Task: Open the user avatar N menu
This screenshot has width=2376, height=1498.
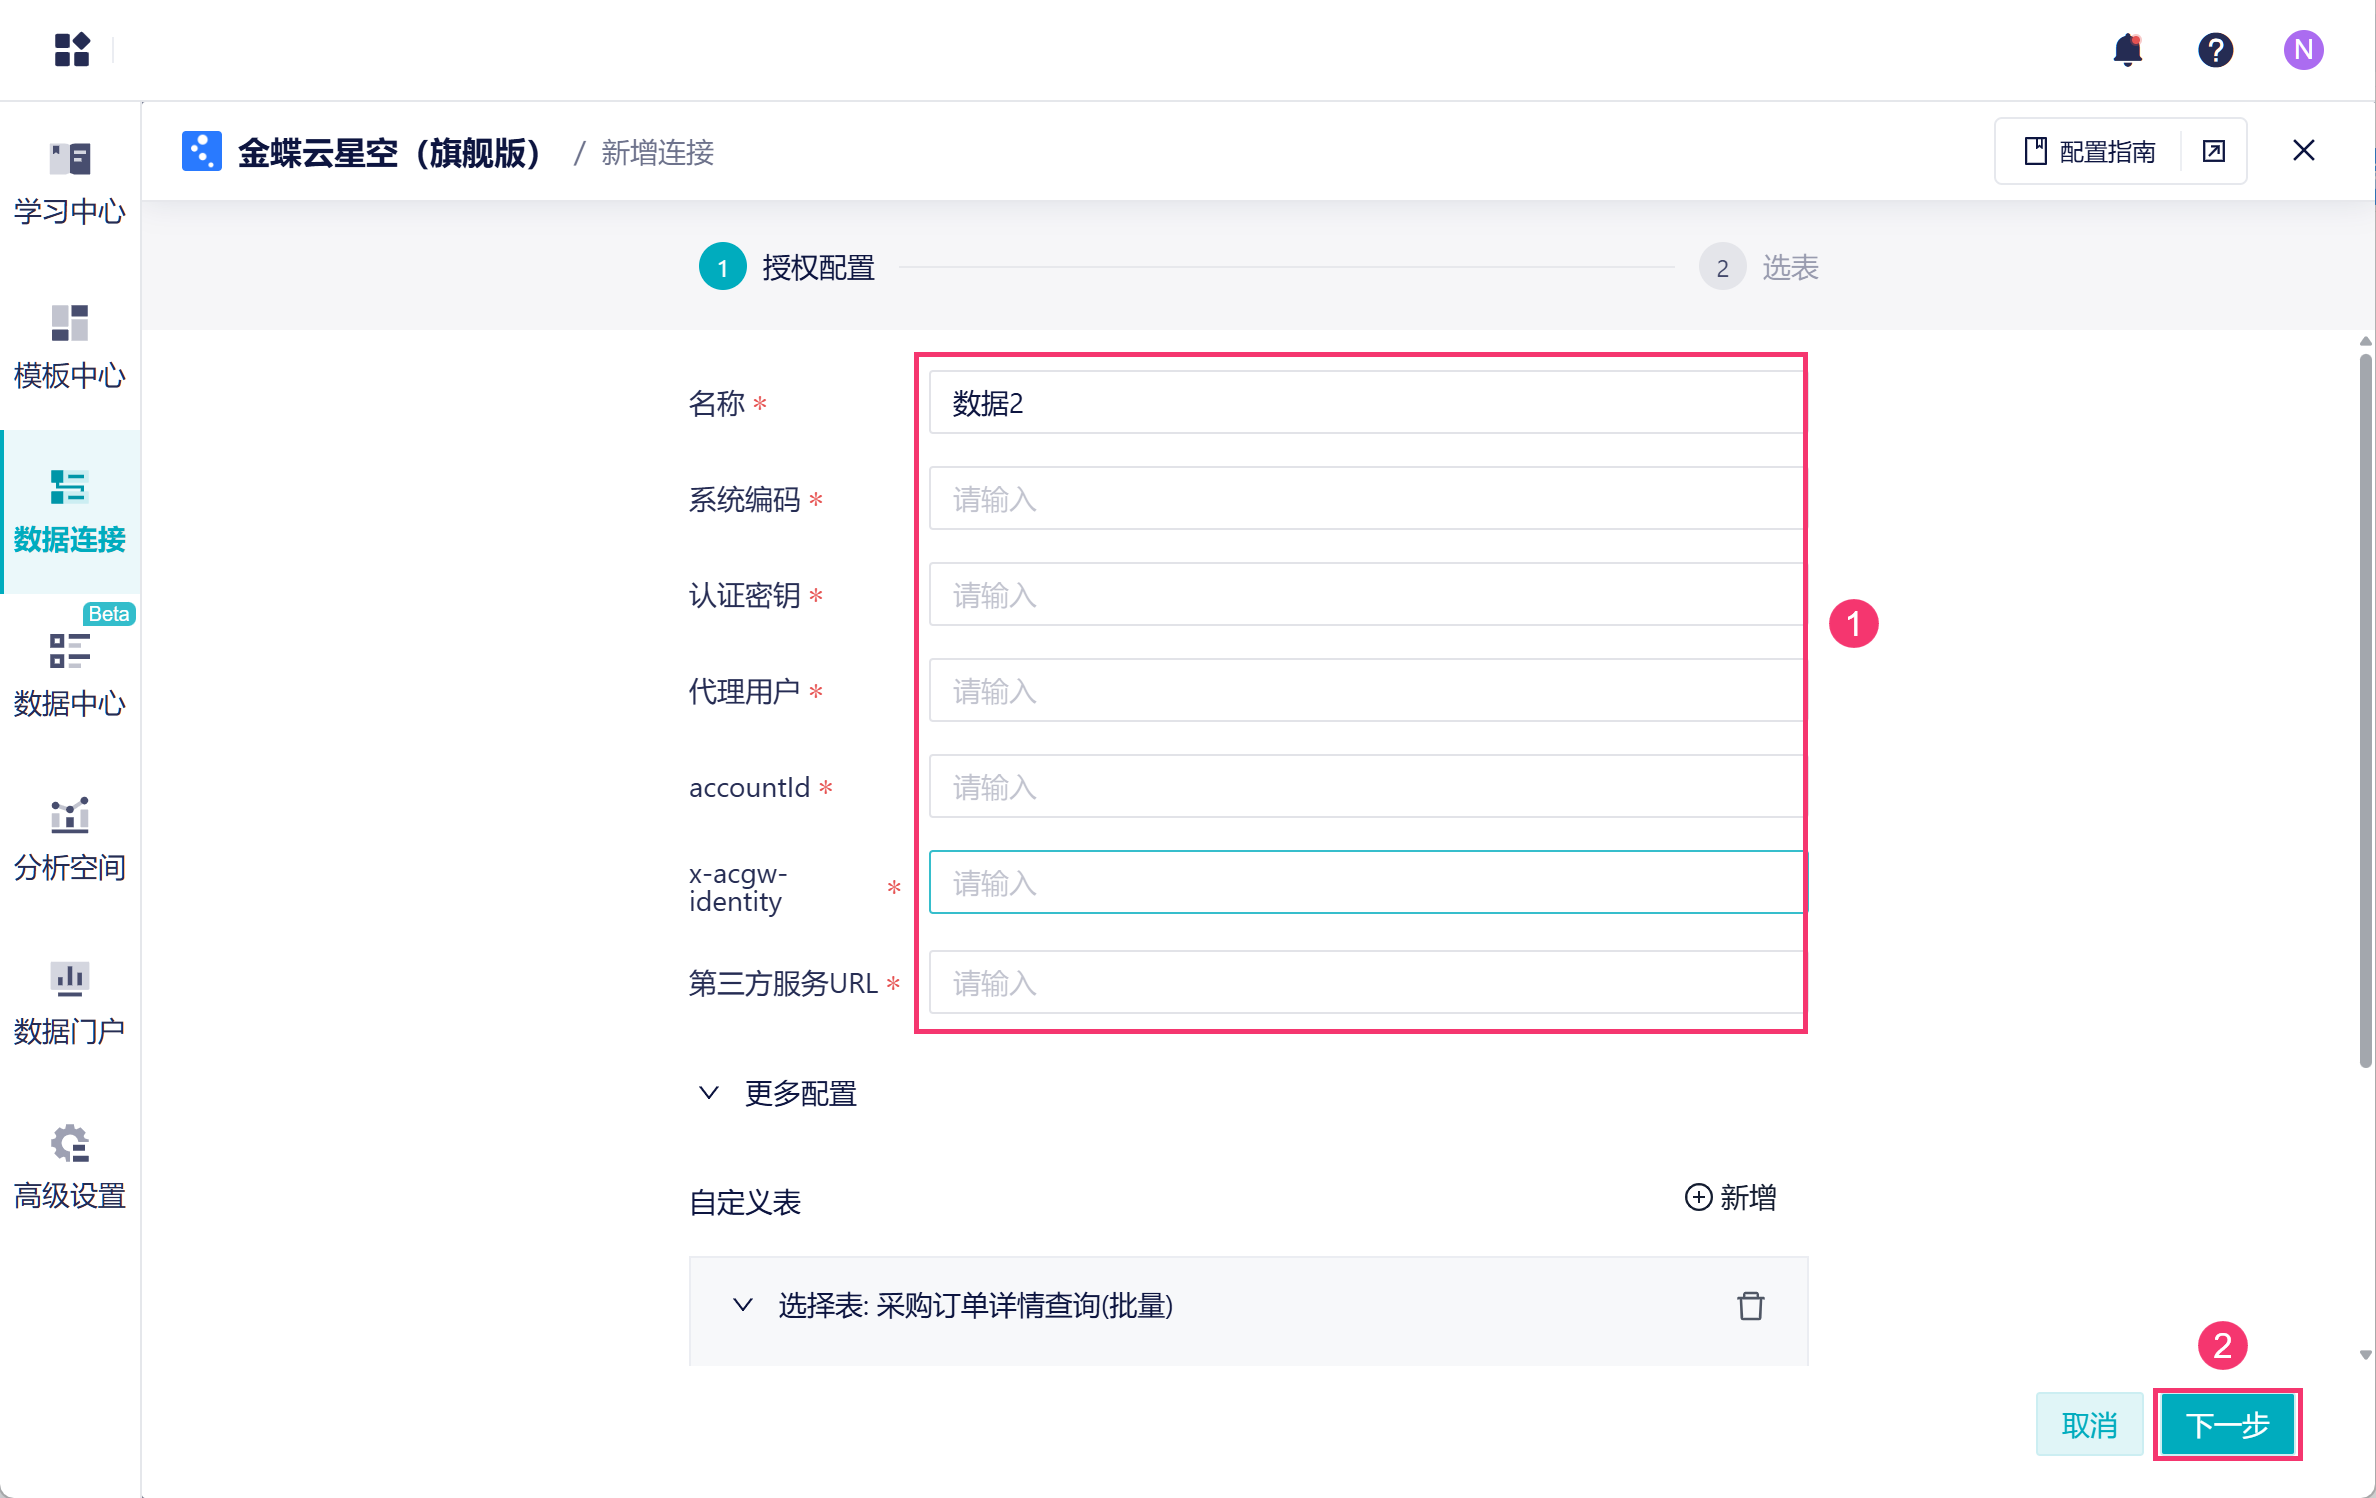Action: point(2303,50)
